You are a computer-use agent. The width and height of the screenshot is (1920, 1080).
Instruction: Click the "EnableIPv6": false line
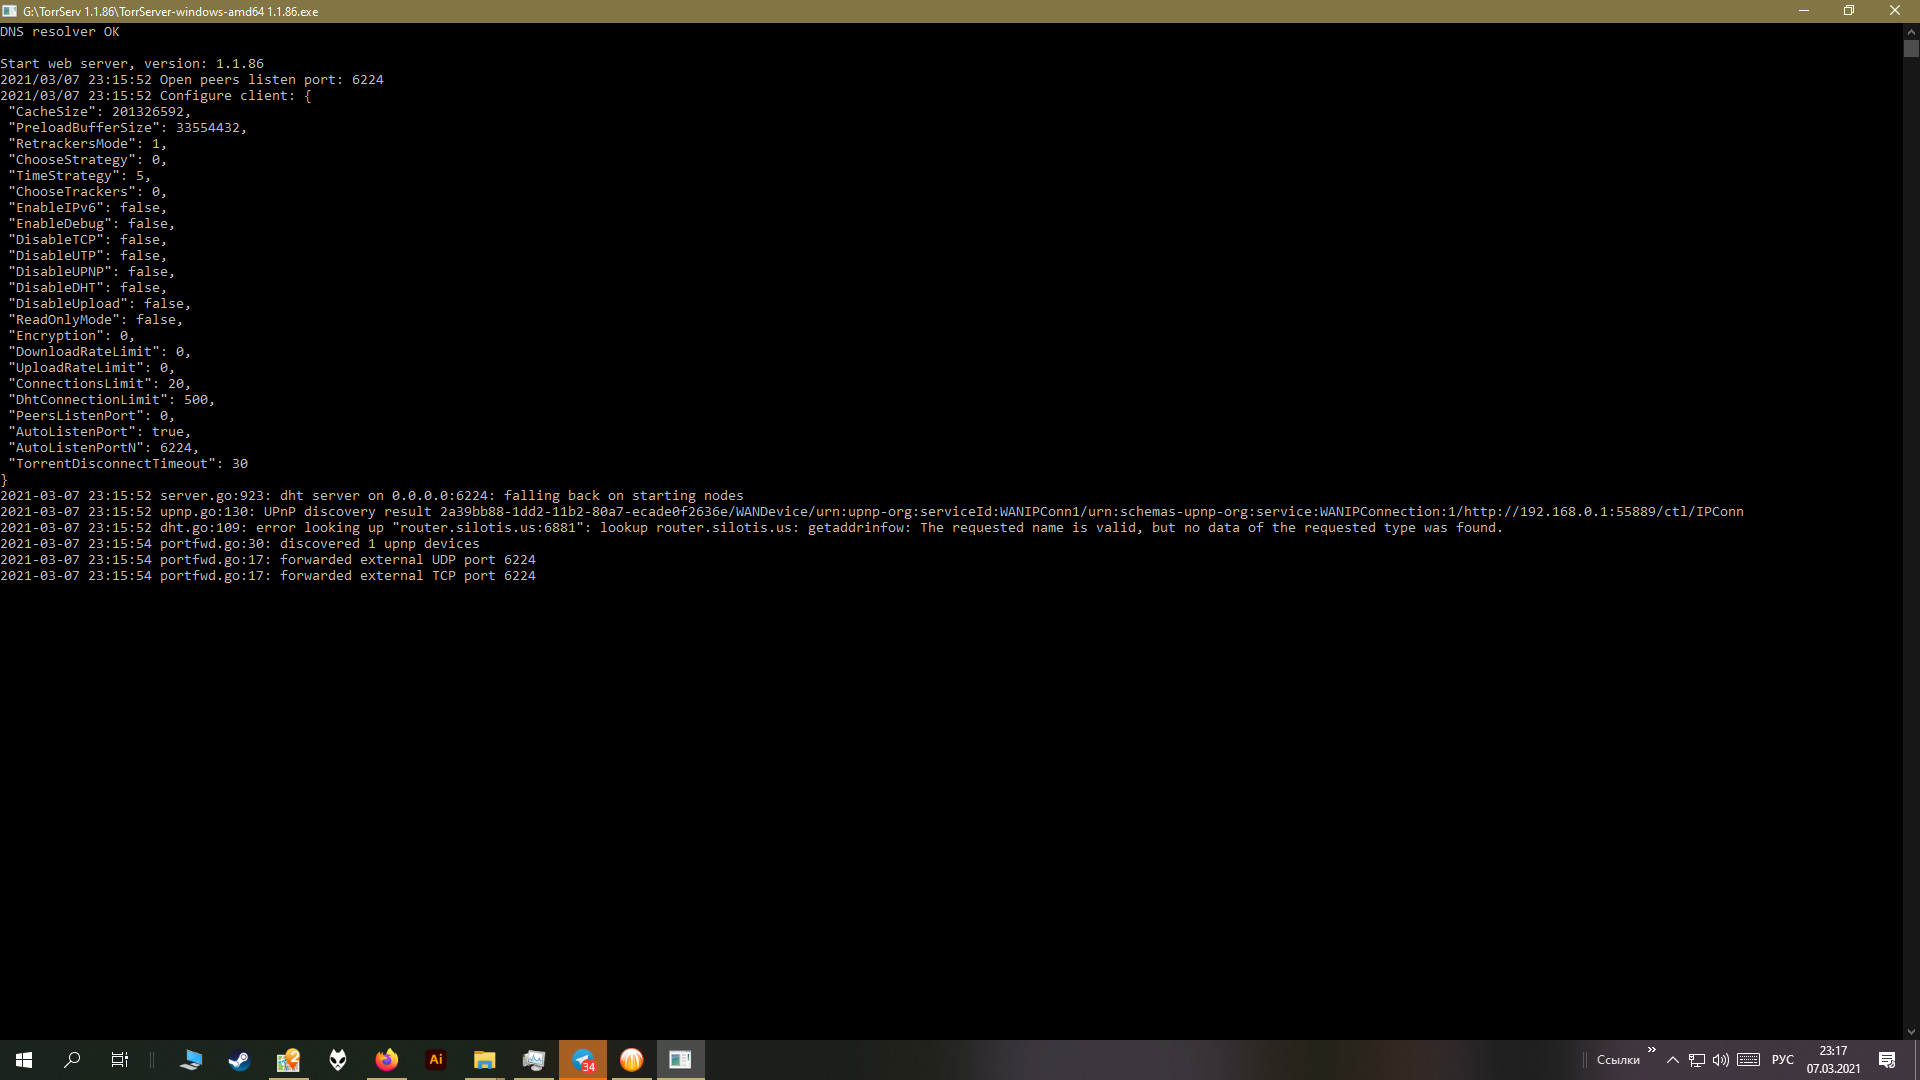[x=88, y=208]
